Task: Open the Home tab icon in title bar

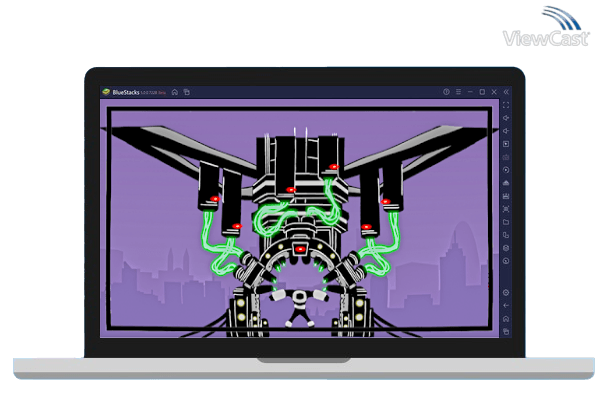Action: [x=175, y=92]
